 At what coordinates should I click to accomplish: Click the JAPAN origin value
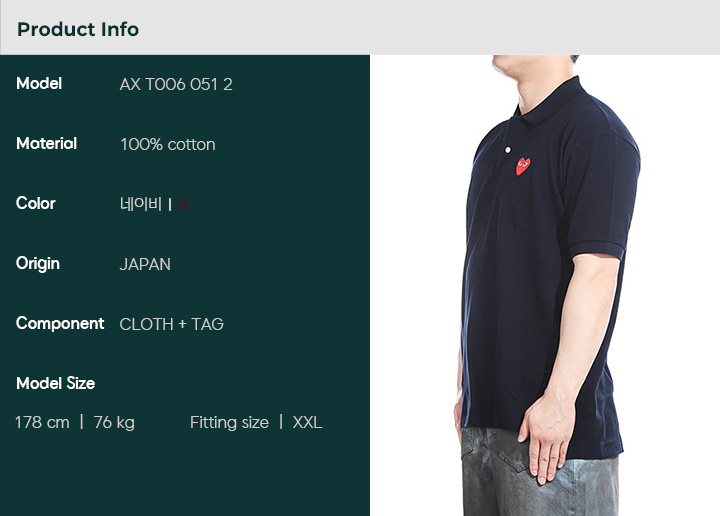coord(145,264)
